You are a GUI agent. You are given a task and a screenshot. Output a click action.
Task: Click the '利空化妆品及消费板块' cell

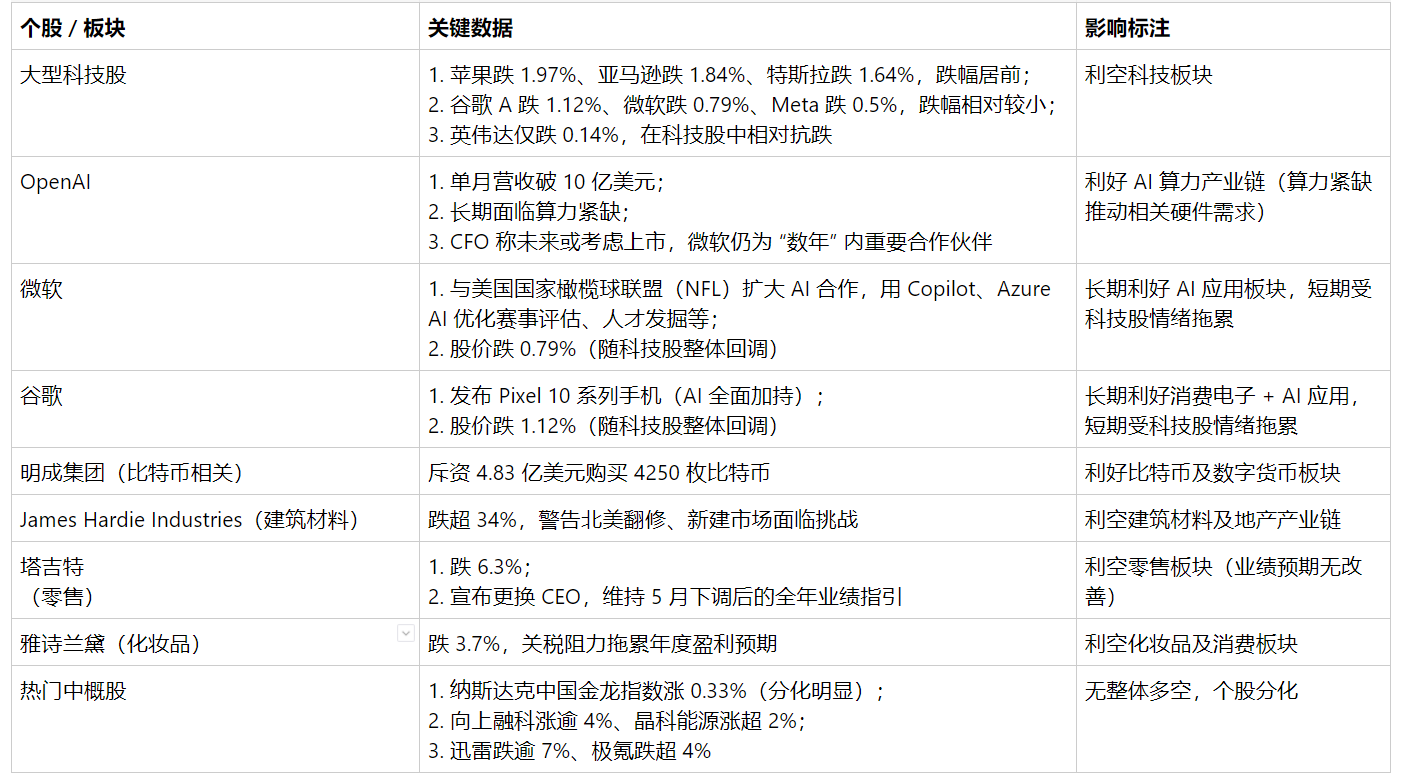pos(1233,642)
